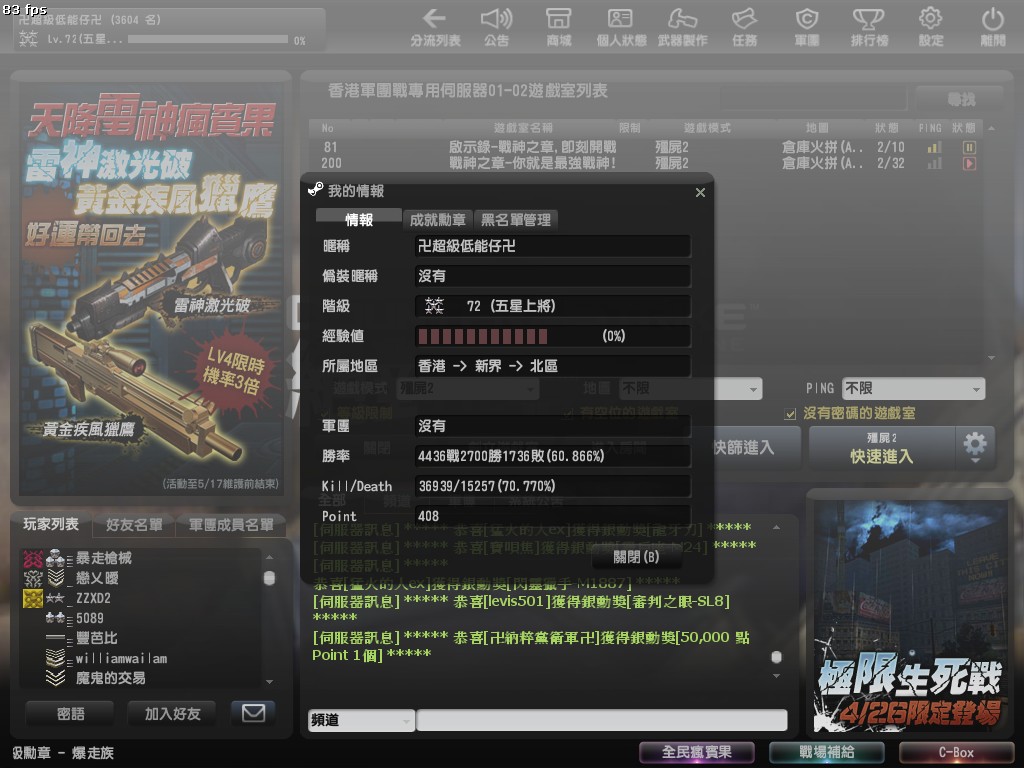Switch to the 軍團成員名單 tab

click(x=231, y=524)
